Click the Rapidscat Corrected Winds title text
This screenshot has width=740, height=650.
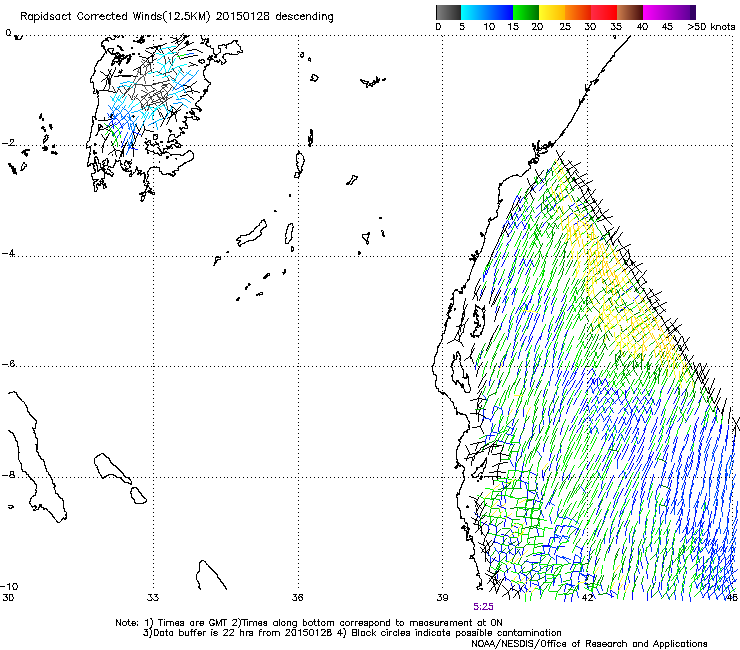(x=177, y=17)
